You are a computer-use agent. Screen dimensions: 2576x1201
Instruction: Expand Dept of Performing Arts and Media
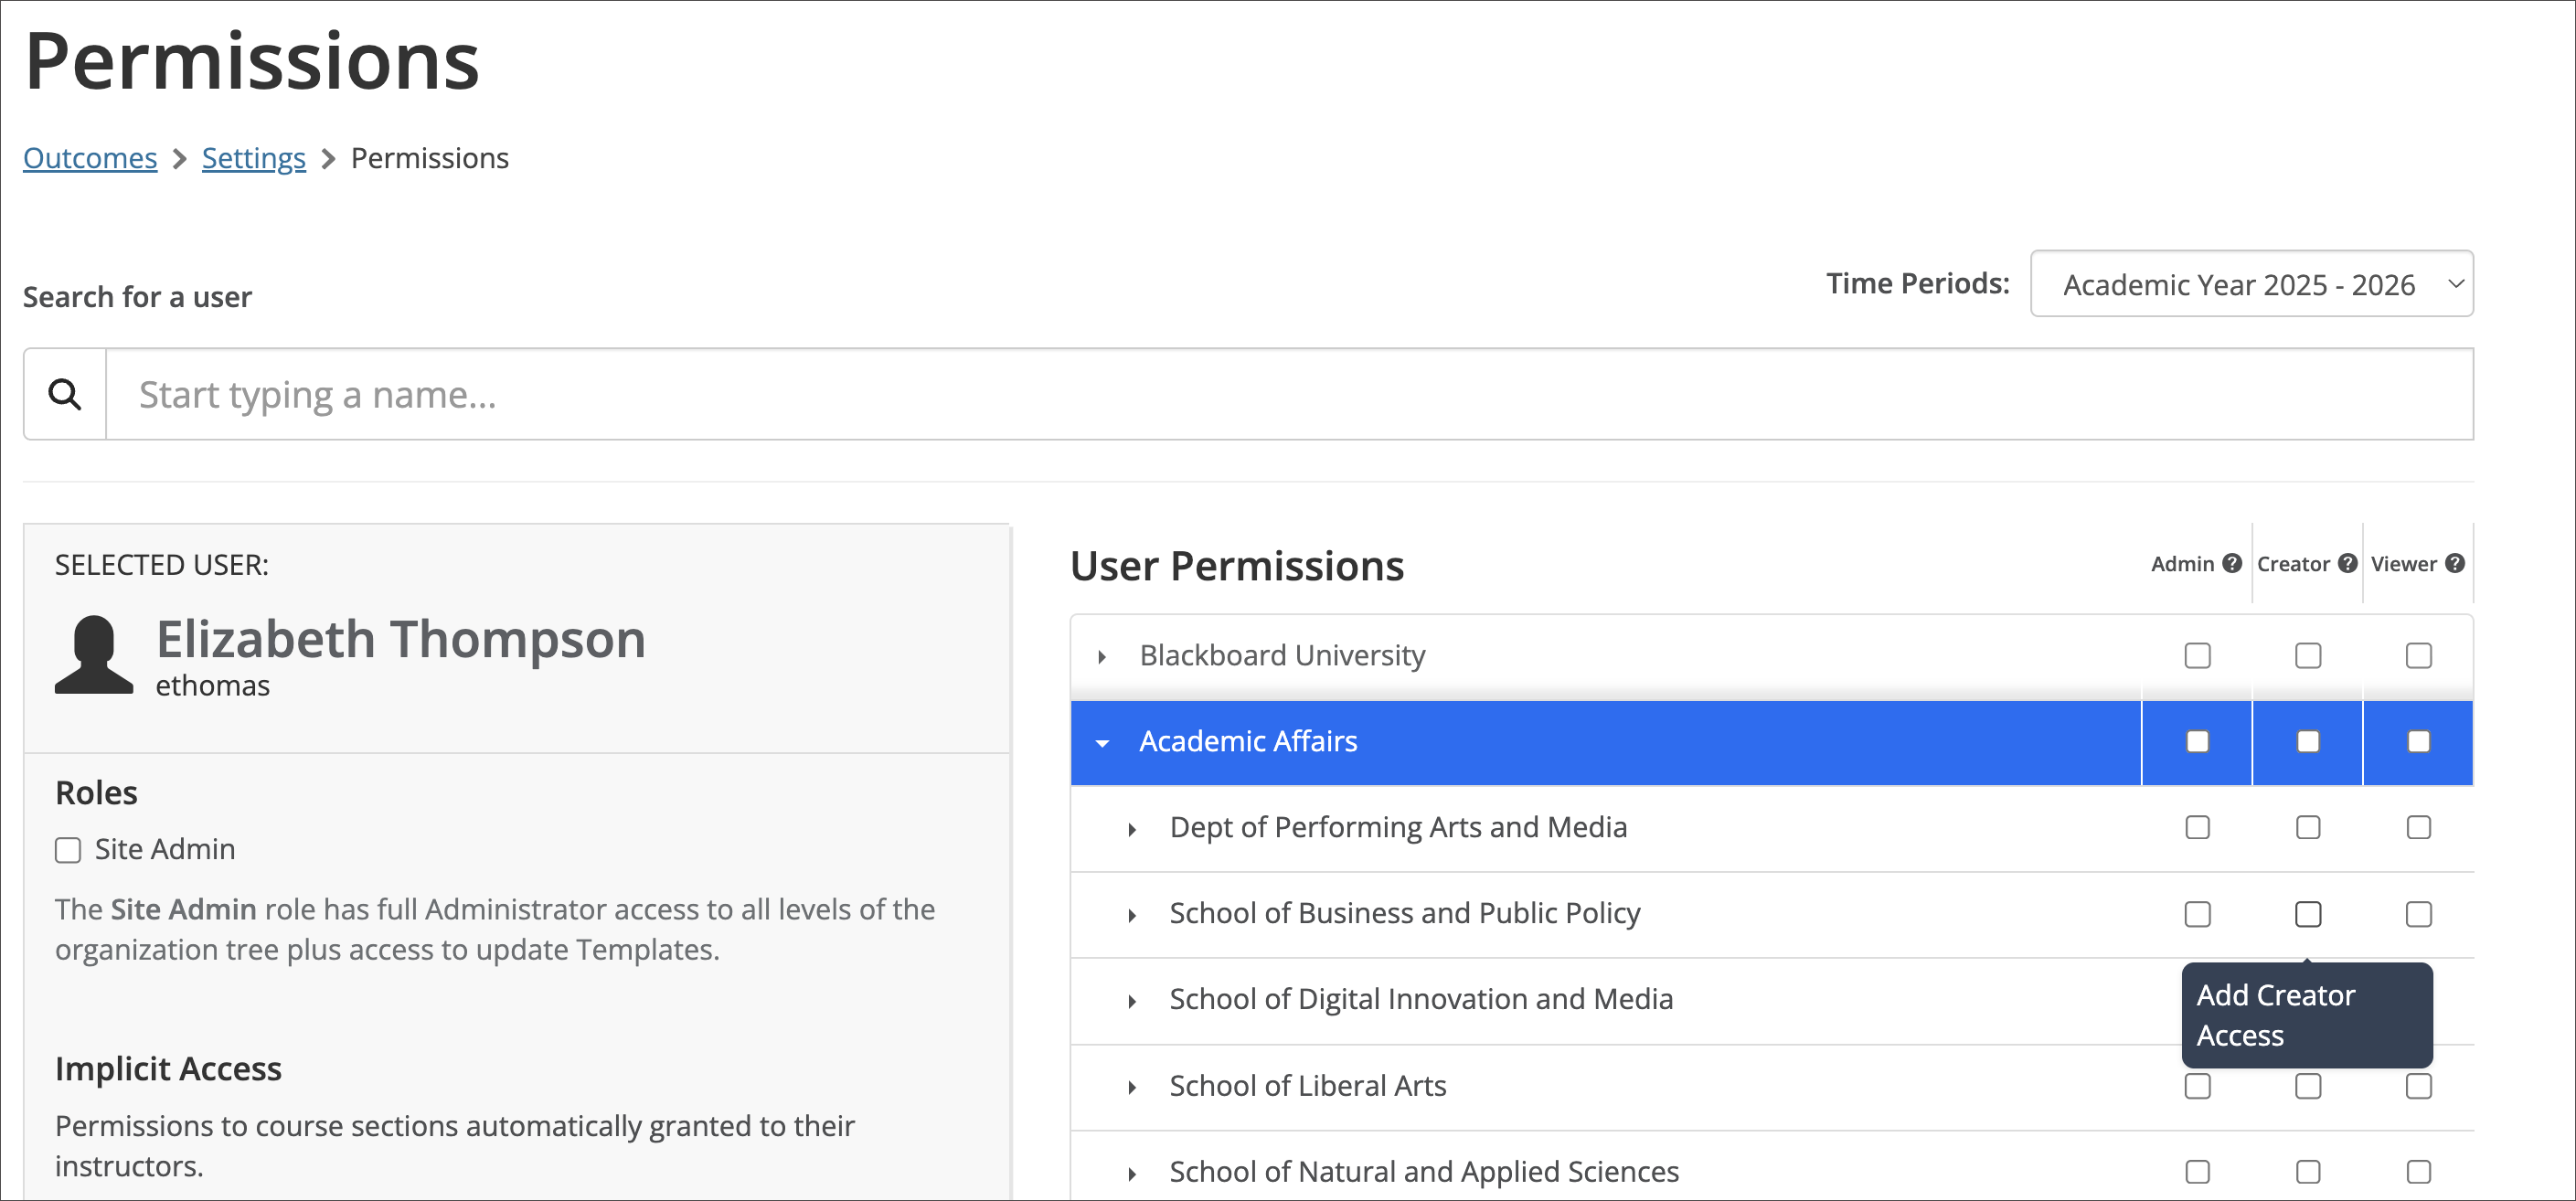coord(1132,829)
